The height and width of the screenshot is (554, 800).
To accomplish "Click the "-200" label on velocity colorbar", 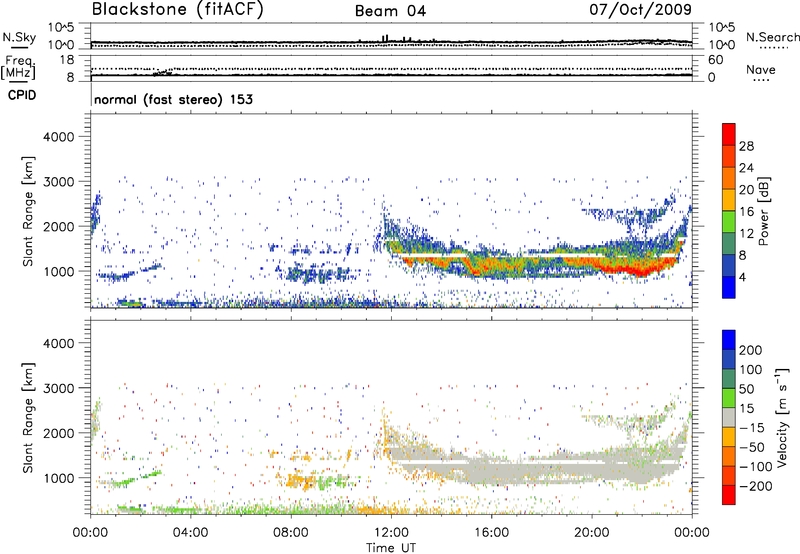I will tap(756, 487).
